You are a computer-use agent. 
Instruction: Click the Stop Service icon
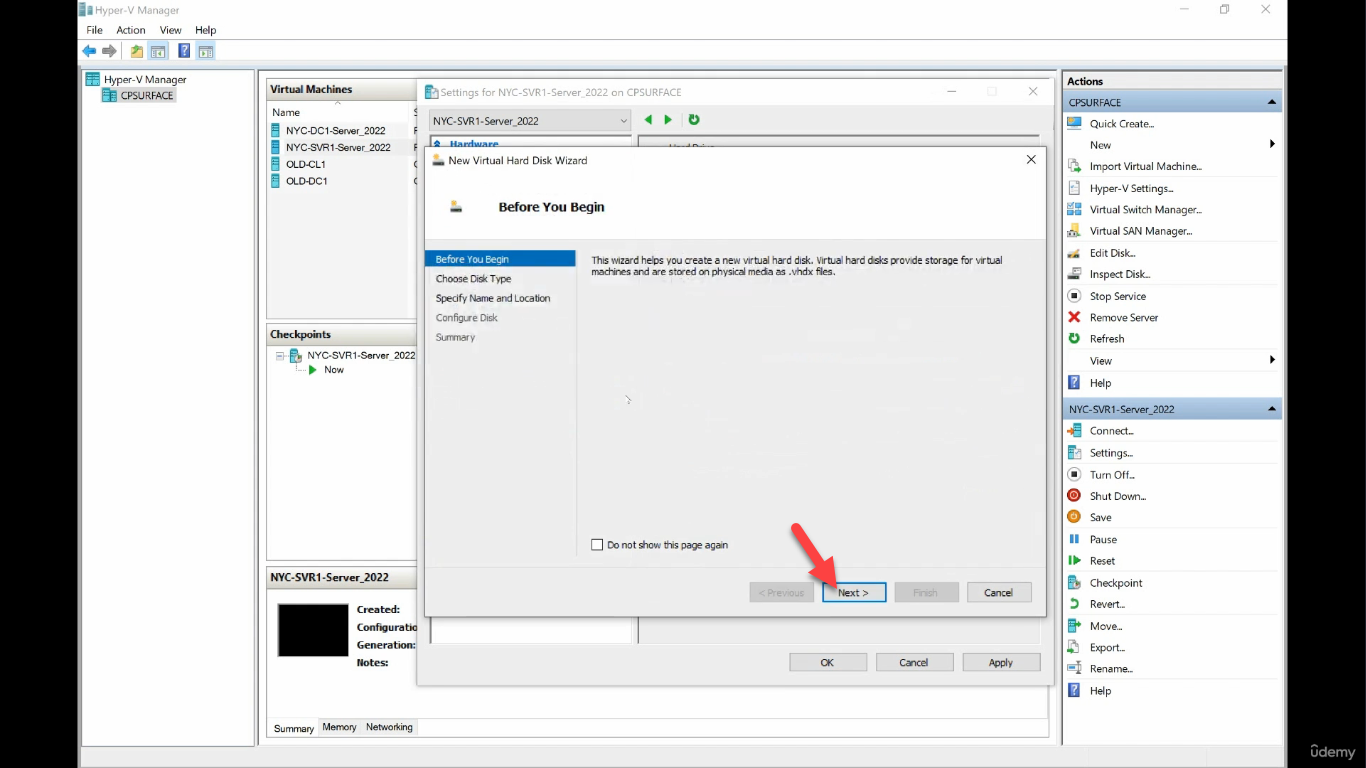point(1074,296)
